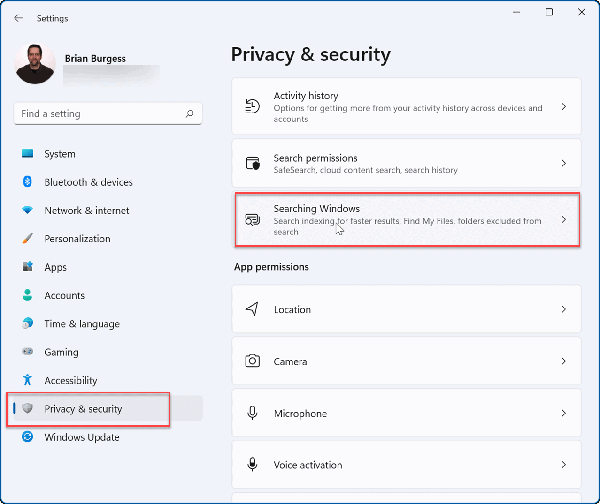Click the Voice activation microphone icon
Screen dimensions: 600x504
point(252,465)
